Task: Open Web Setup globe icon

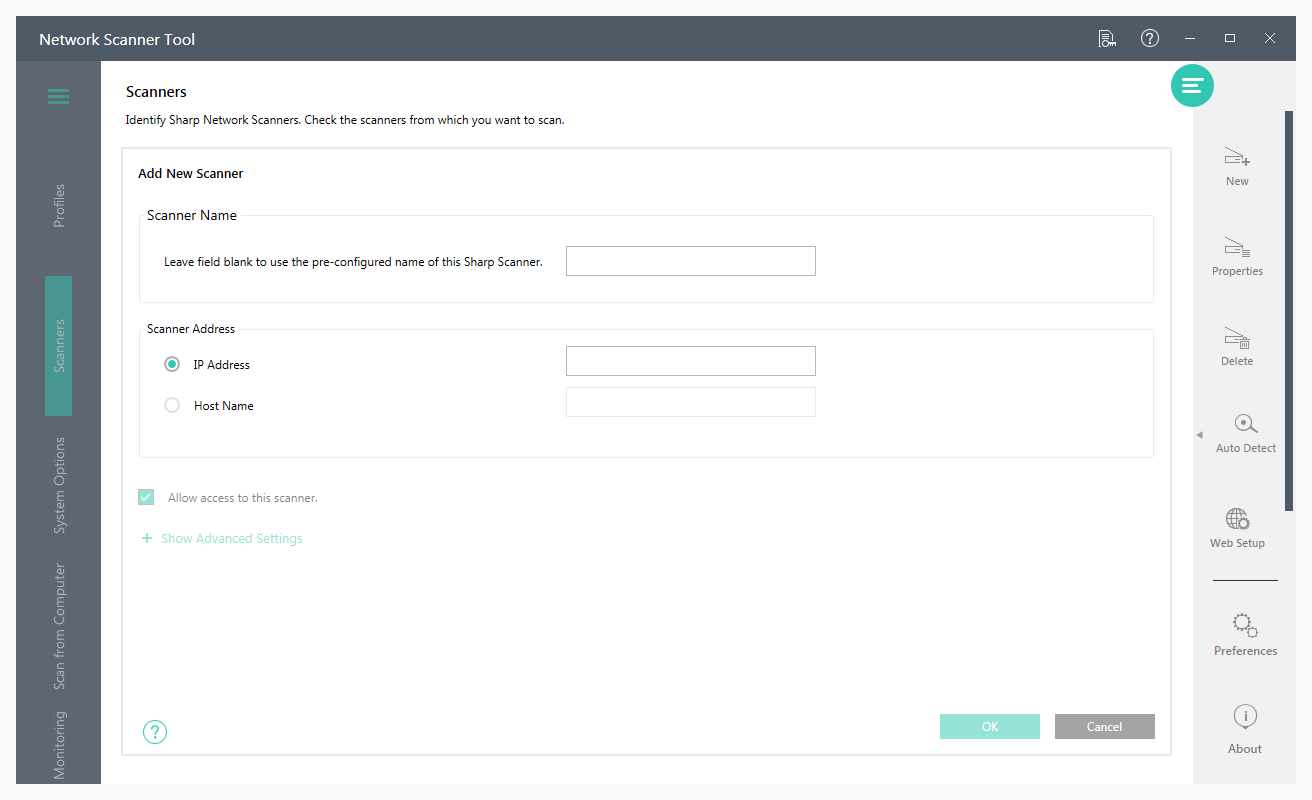Action: [x=1237, y=519]
